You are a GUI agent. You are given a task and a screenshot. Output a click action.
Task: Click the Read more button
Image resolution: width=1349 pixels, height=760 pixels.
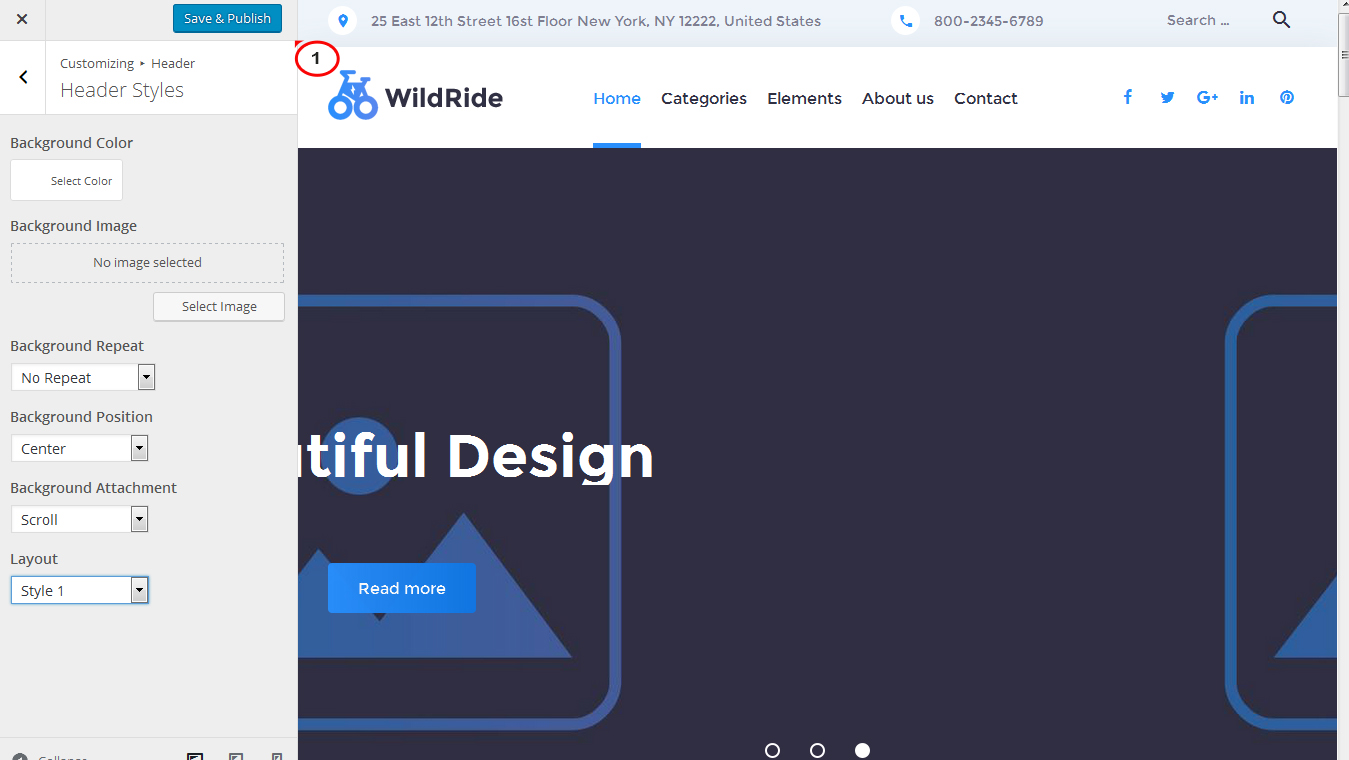click(402, 588)
